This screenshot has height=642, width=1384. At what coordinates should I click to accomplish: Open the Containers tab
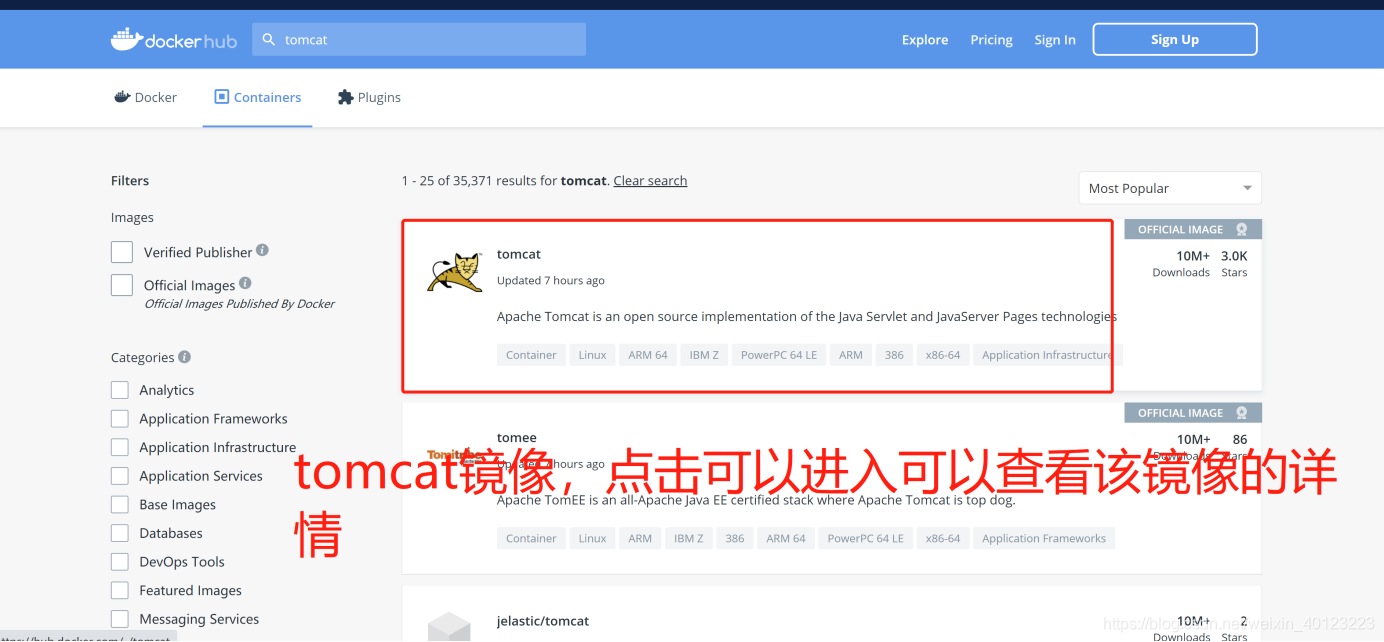257,97
